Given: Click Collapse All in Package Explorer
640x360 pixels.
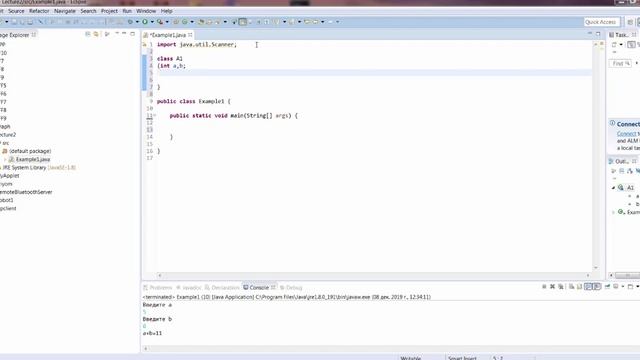Looking at the screenshot, I should tap(88, 34).
